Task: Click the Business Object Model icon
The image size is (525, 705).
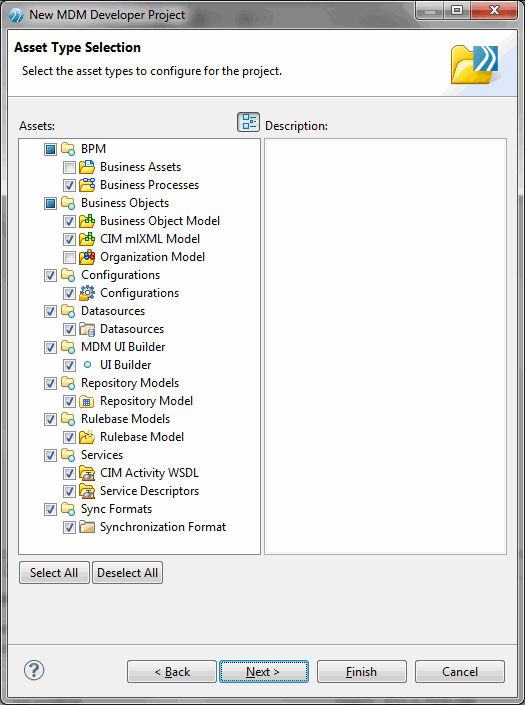Action: coord(87,221)
